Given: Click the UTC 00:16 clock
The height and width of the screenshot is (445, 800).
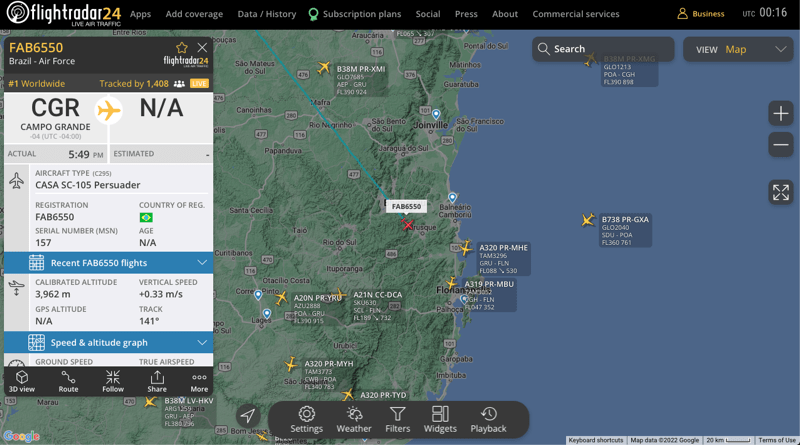Looking at the screenshot, I should point(765,13).
